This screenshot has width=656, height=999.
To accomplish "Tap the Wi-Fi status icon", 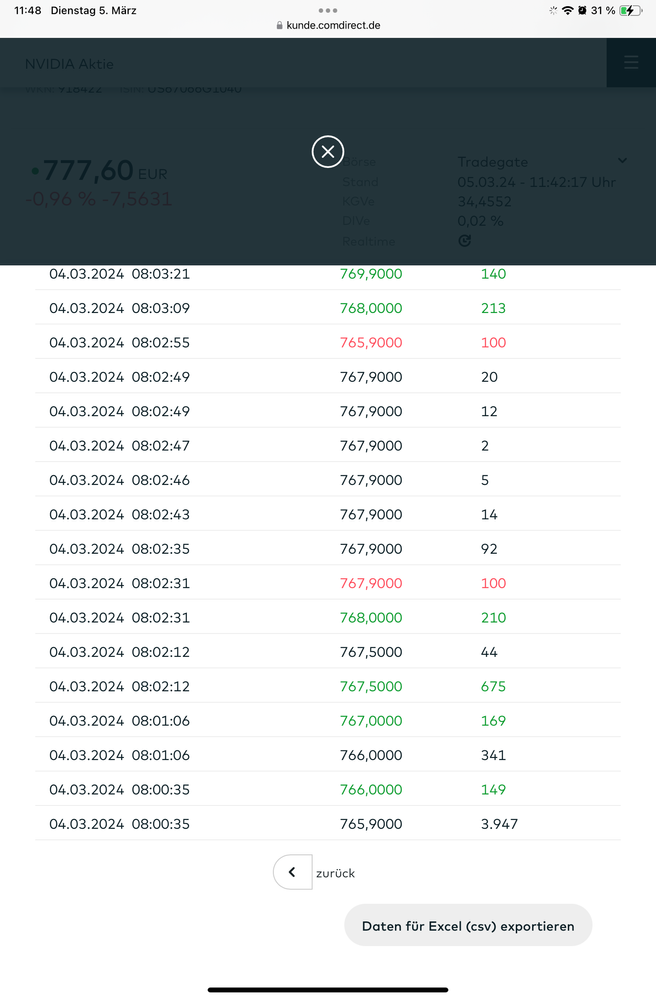I will tap(567, 10).
